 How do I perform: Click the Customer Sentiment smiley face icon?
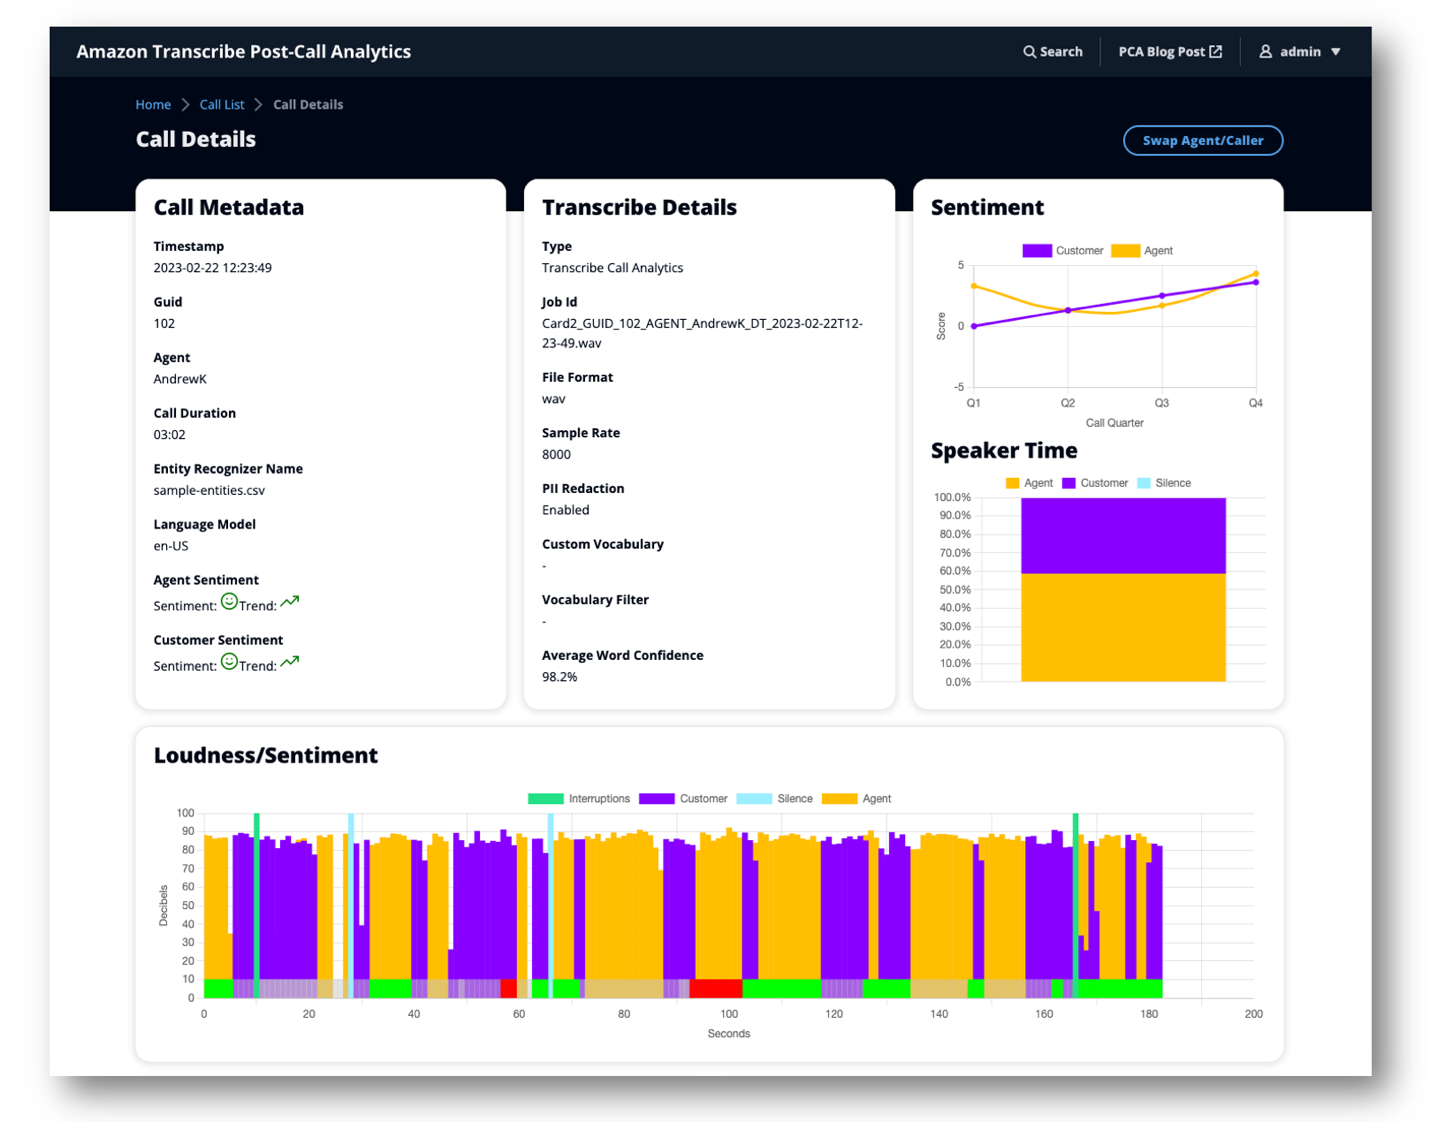[229, 662]
